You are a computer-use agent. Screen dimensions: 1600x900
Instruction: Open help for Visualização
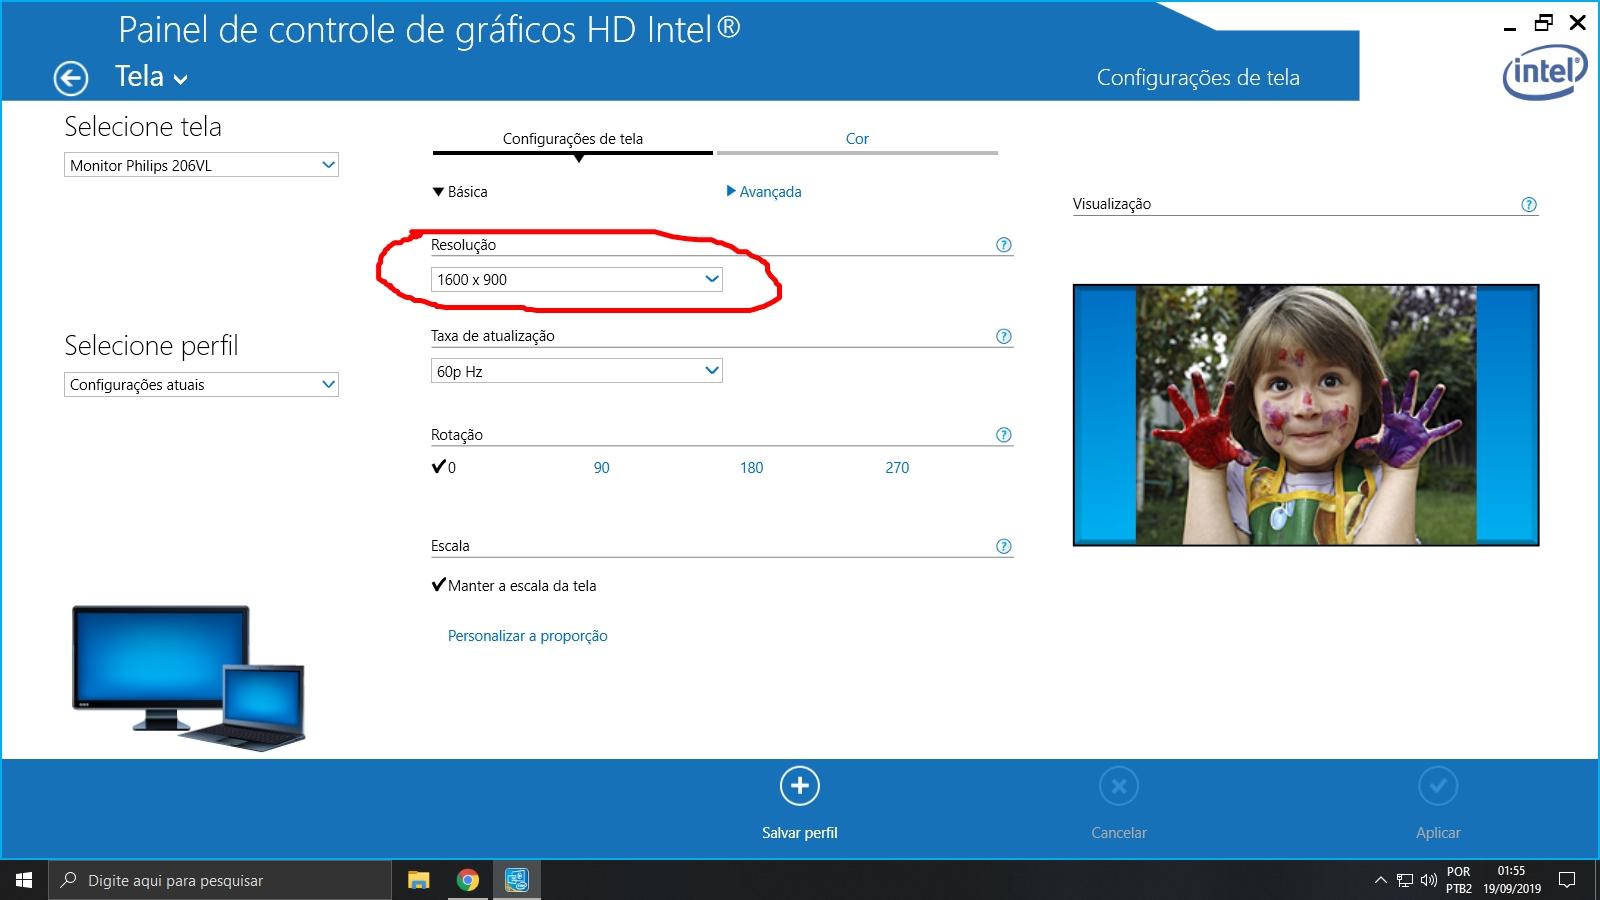click(1529, 204)
